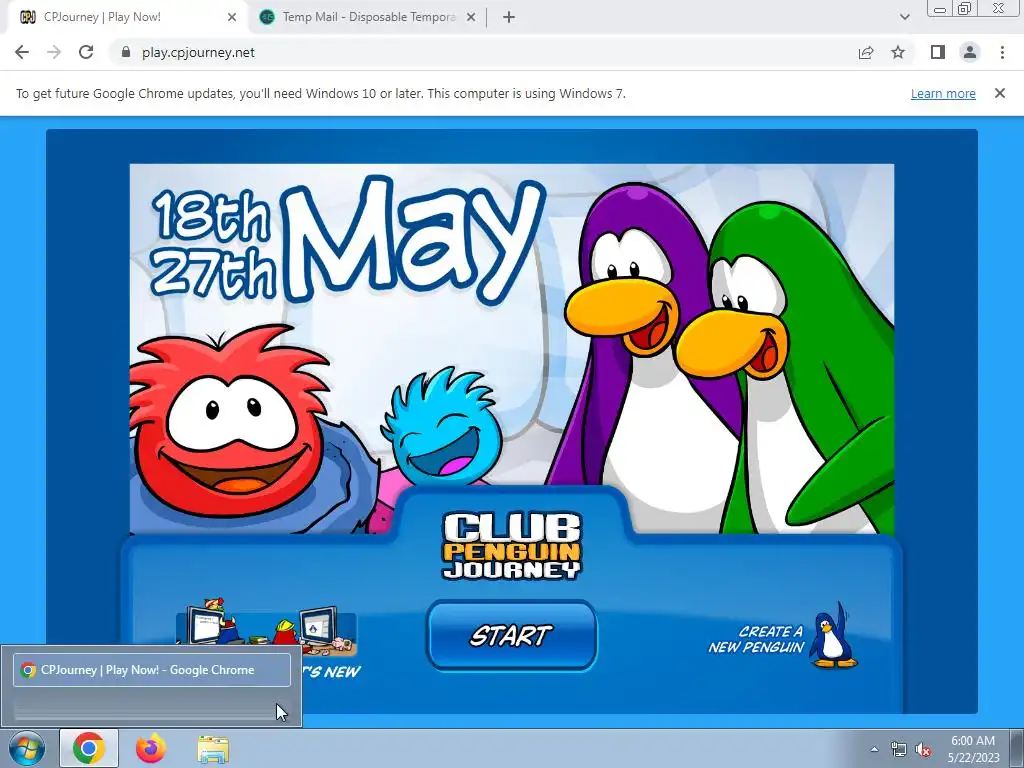Close the CPJourney tab
The height and width of the screenshot is (768, 1024).
[x=232, y=17]
